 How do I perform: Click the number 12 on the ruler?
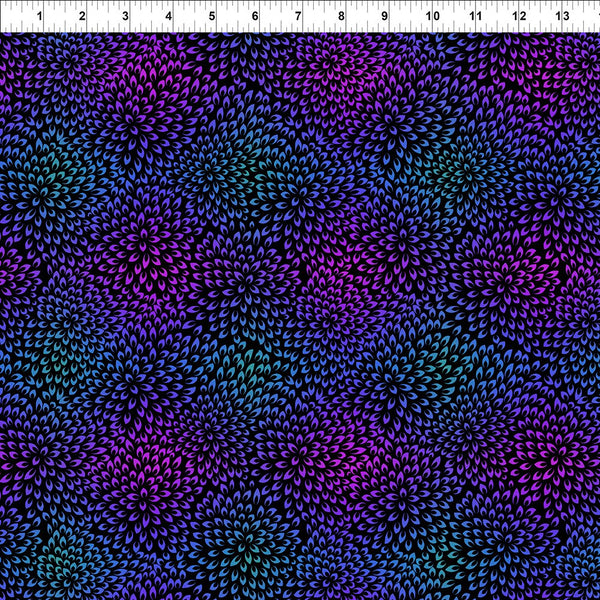click(518, 17)
